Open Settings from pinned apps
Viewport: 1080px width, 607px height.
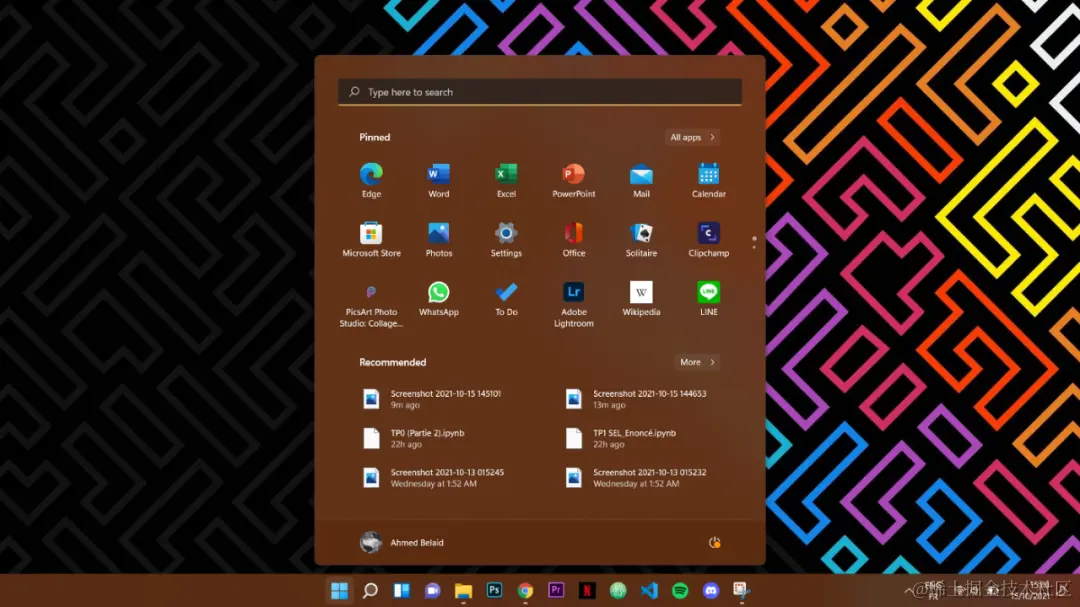click(x=506, y=240)
